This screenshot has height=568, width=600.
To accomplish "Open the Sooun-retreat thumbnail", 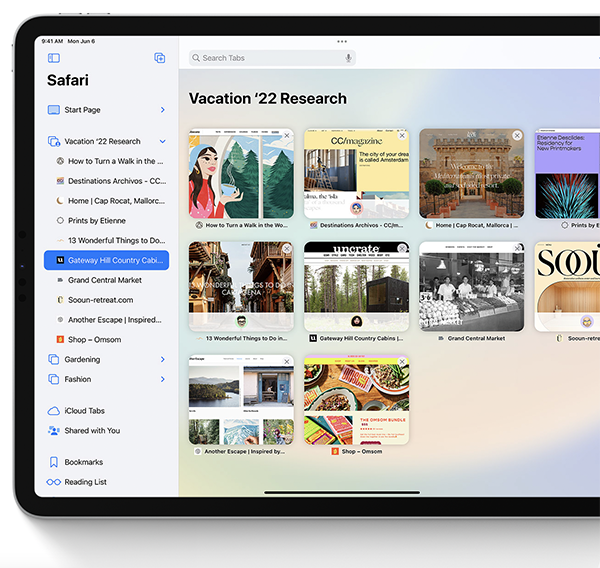I will (567, 287).
